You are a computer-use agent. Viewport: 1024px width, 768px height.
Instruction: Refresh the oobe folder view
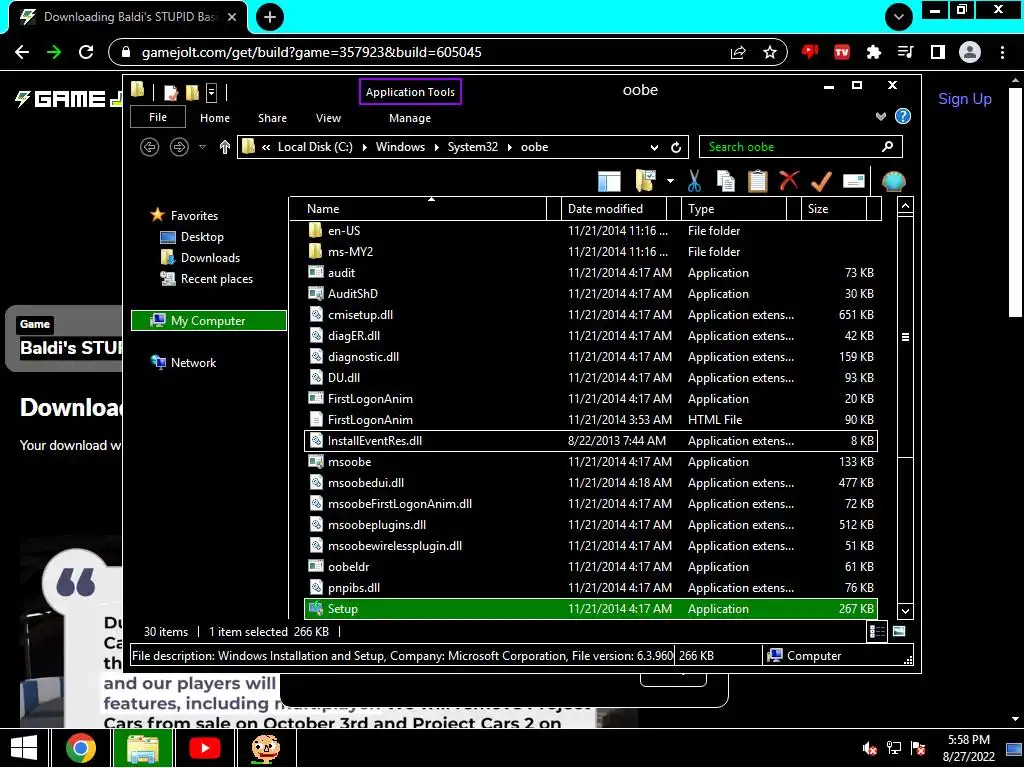(676, 147)
